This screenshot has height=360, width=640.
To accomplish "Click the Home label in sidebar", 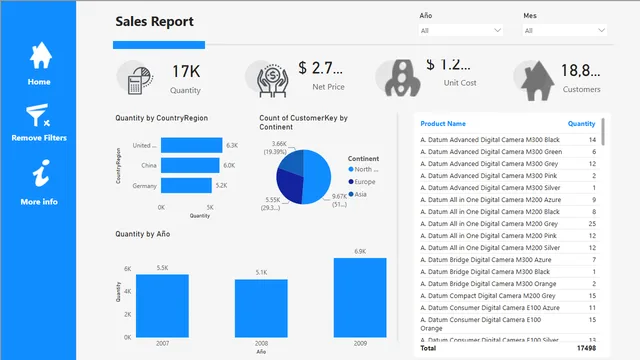I will [x=39, y=82].
